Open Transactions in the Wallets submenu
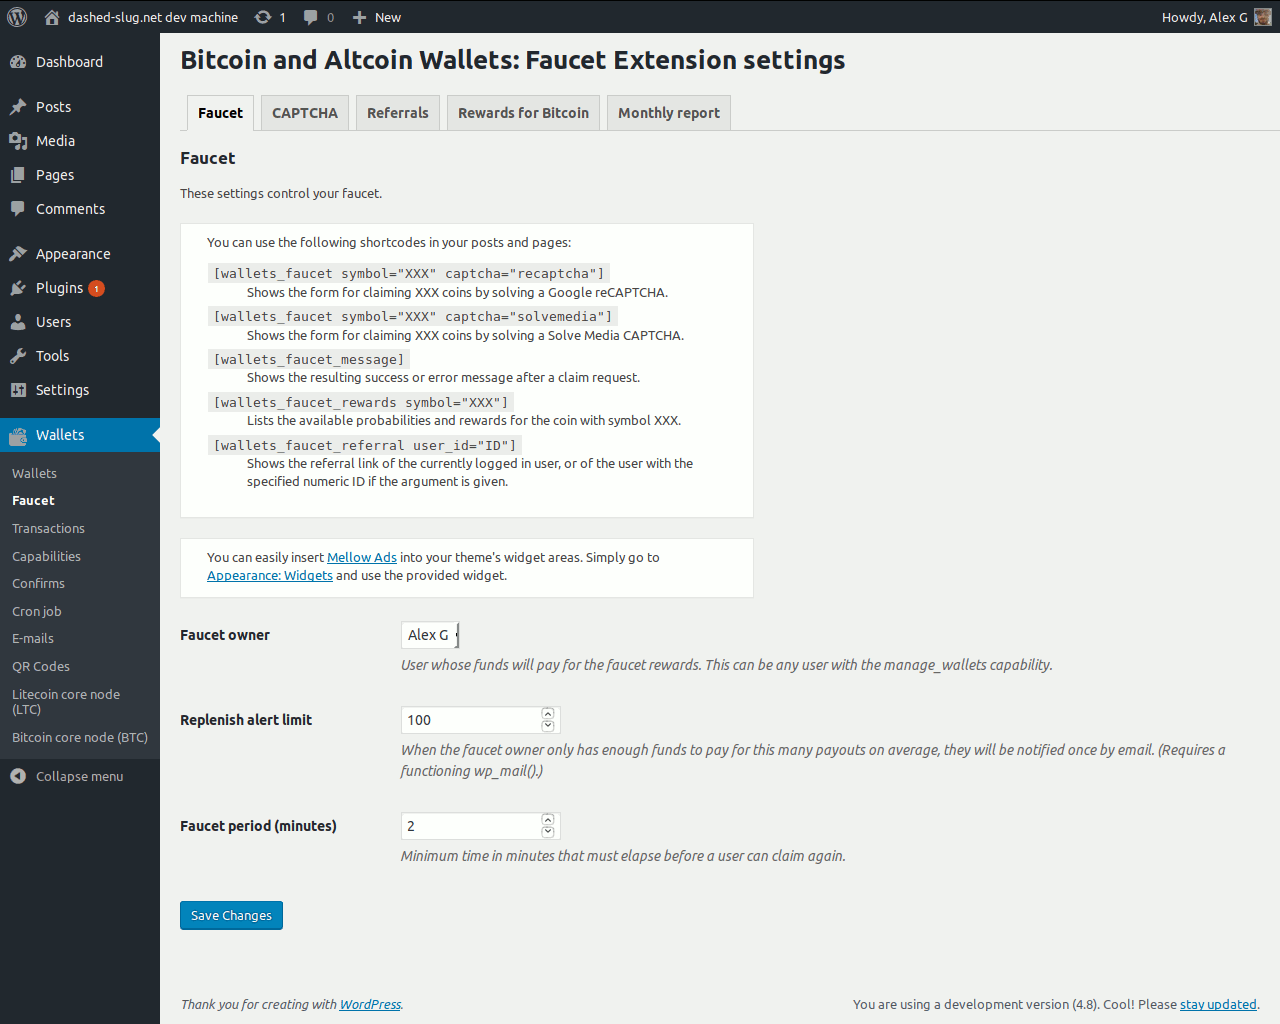The height and width of the screenshot is (1024, 1280). point(48,528)
